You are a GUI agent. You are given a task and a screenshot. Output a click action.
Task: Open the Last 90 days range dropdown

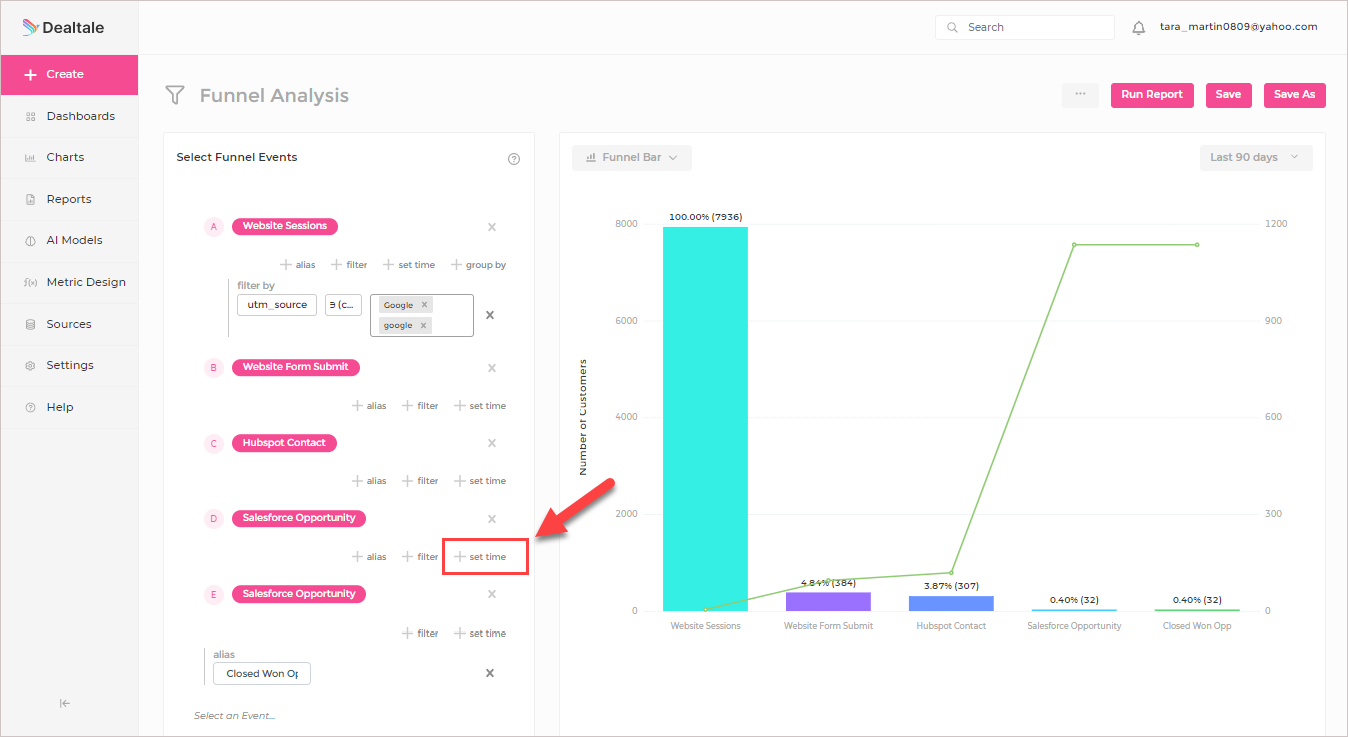(x=1256, y=158)
